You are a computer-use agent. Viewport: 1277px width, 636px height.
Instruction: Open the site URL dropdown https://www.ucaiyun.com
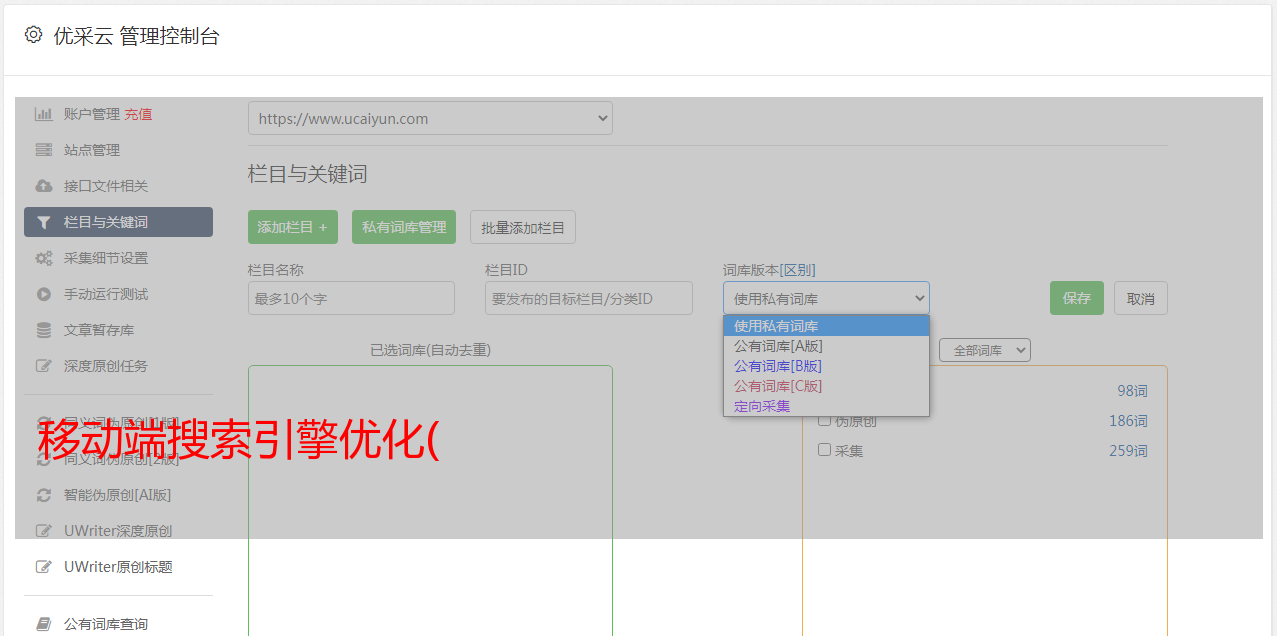click(430, 118)
